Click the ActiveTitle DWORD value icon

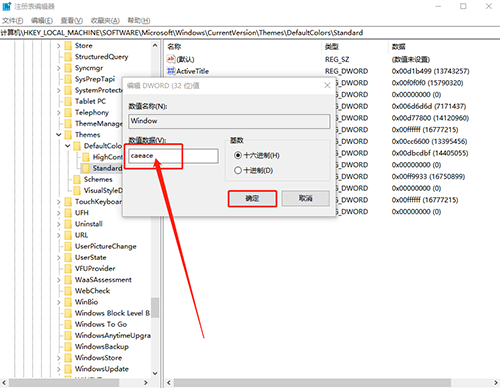click(x=171, y=71)
